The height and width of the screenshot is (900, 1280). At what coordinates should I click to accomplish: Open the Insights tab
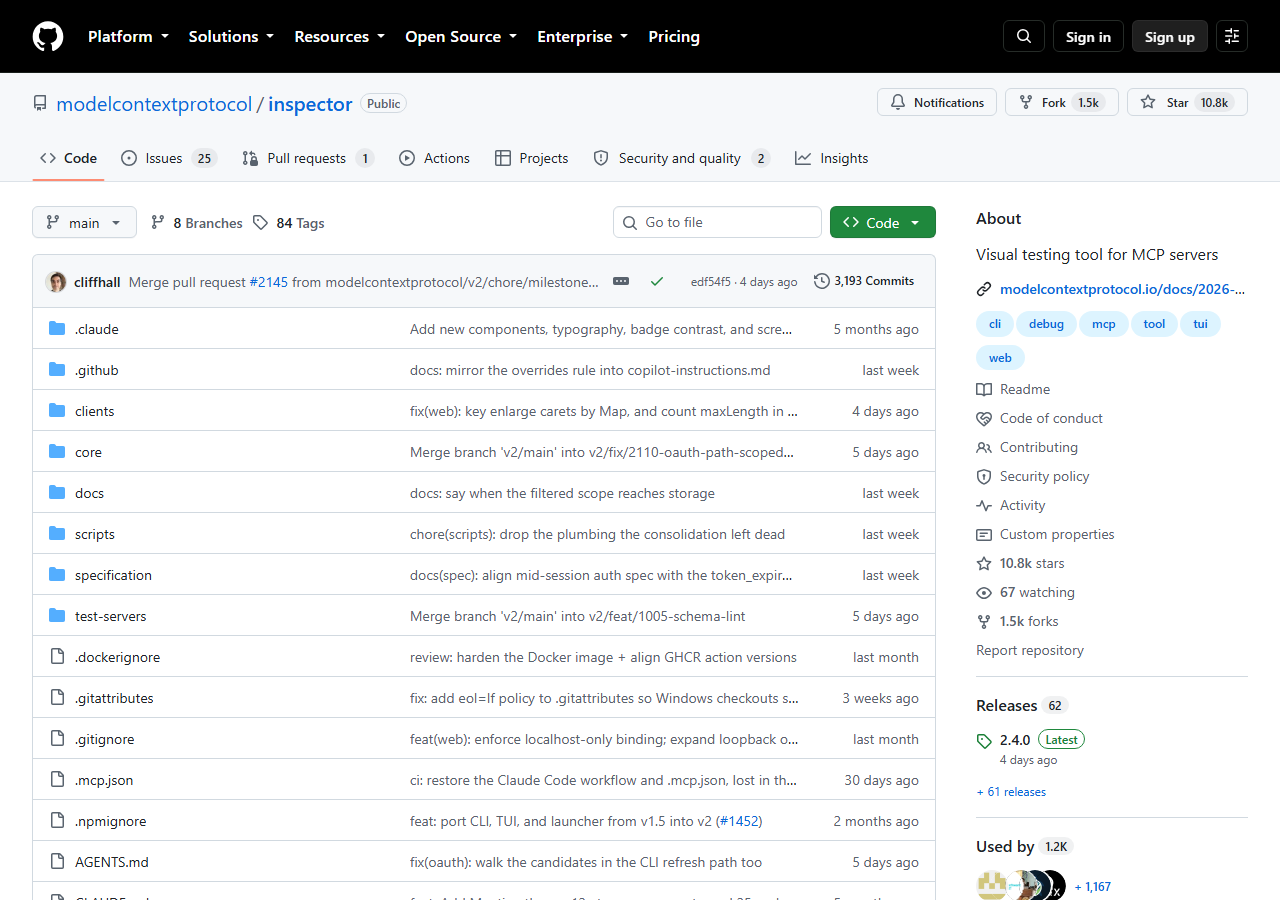pos(832,158)
